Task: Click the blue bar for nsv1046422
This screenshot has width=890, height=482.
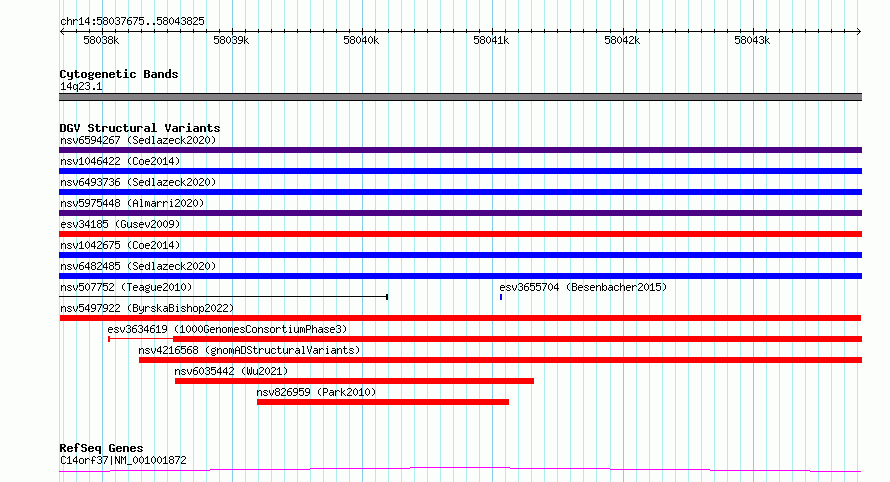Action: click(460, 171)
